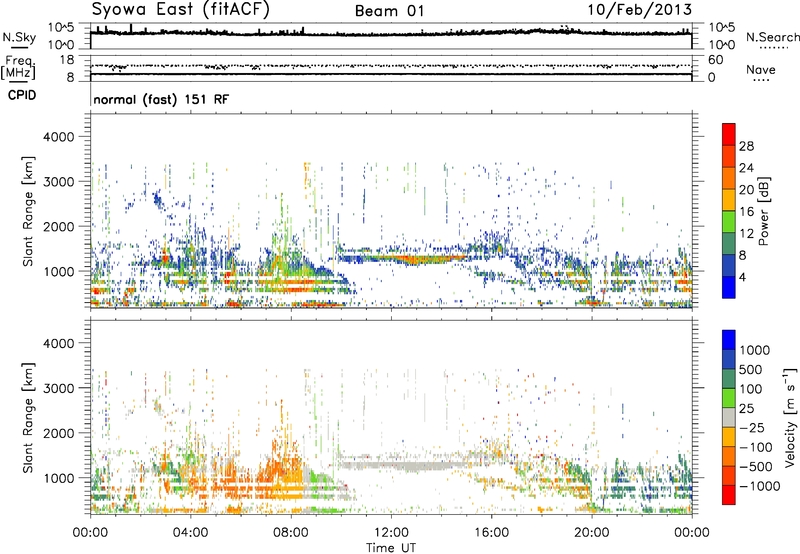Click the '-100' Velocity colorbar label
800x554 pixels.
[x=756, y=447]
